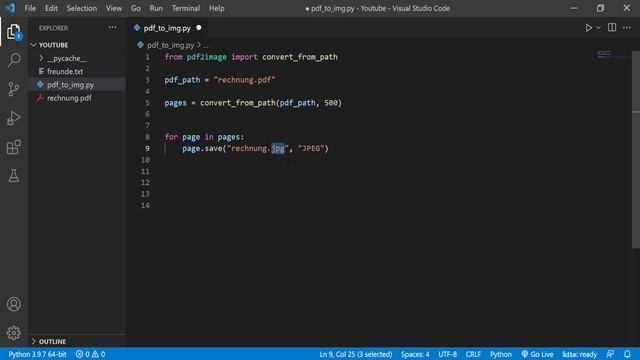Open the Search view icon
This screenshot has width=640, height=360.
[x=13, y=60]
